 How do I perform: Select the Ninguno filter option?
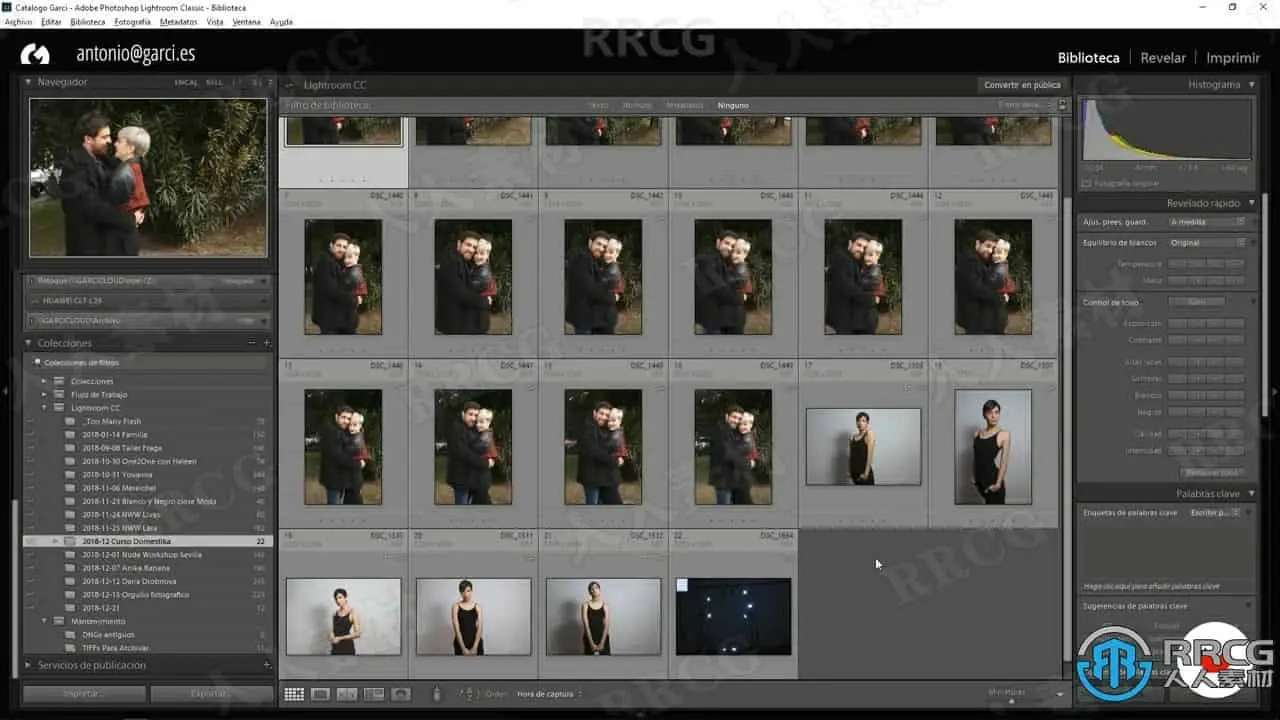pyautogui.click(x=732, y=105)
